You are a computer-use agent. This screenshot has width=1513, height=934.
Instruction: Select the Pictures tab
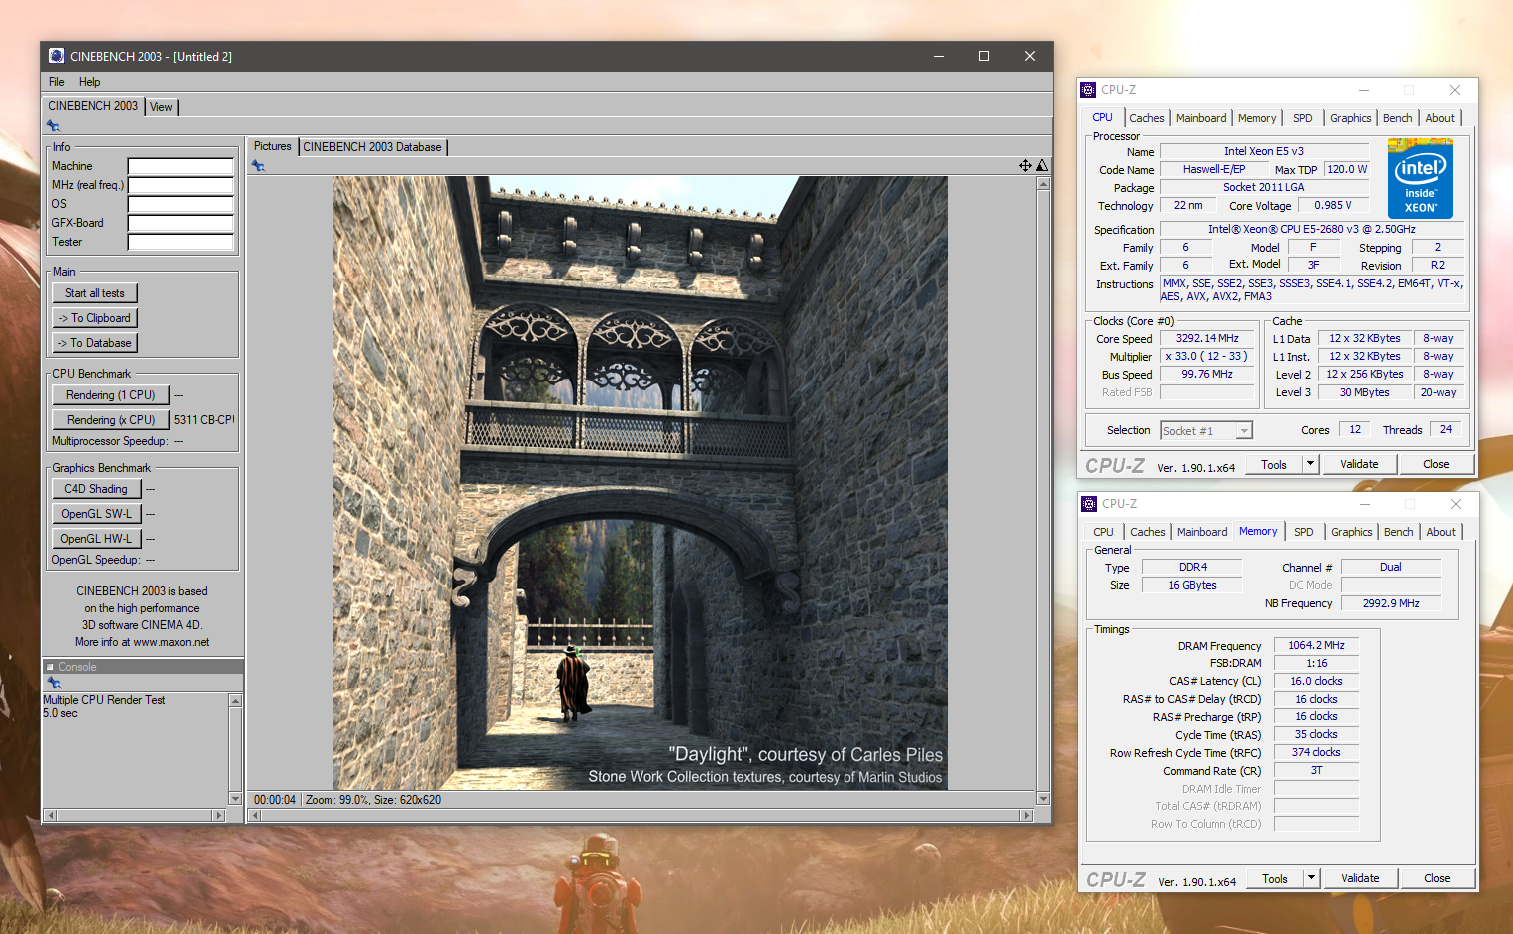click(x=272, y=146)
